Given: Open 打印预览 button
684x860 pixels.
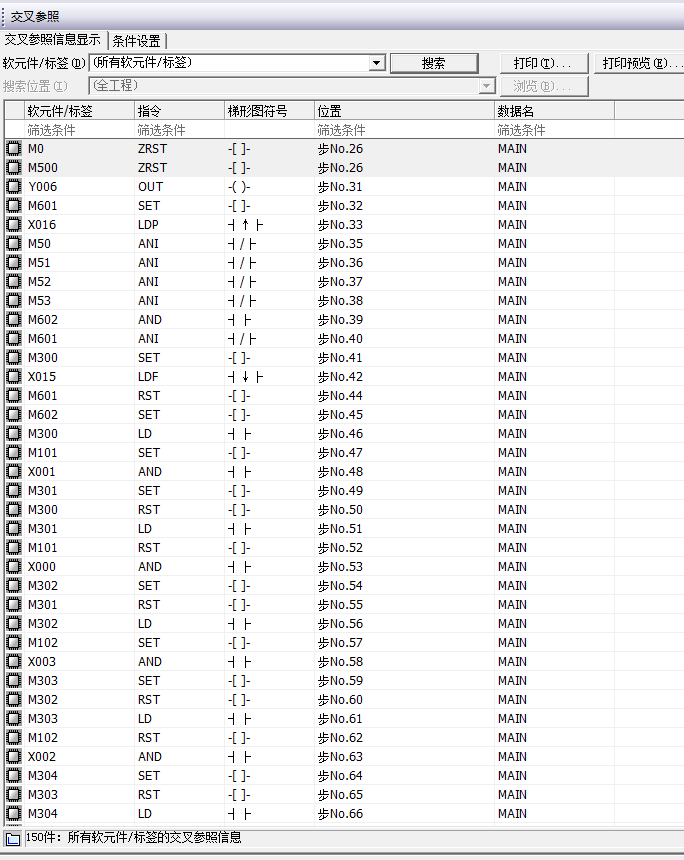Looking at the screenshot, I should pyautogui.click(x=640, y=63).
